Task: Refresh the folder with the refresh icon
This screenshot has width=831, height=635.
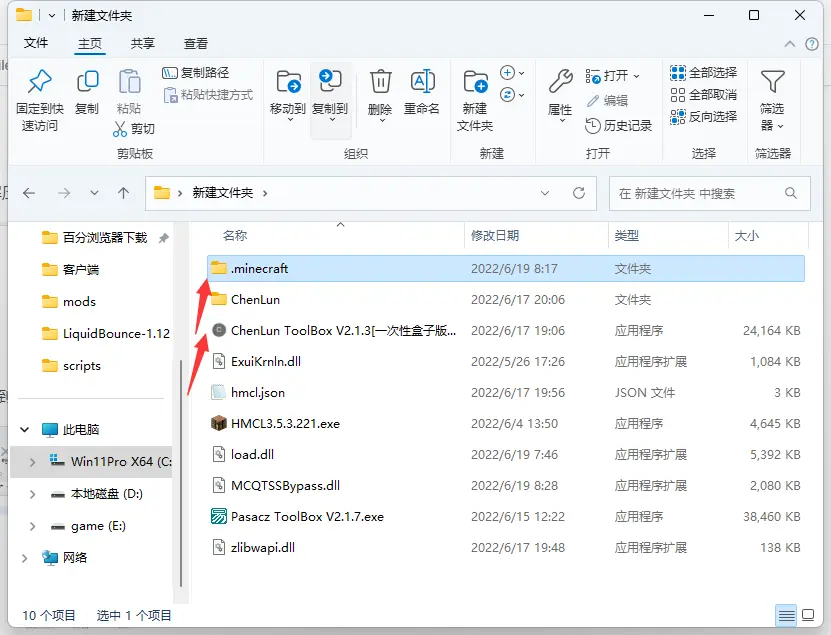Action: point(578,190)
